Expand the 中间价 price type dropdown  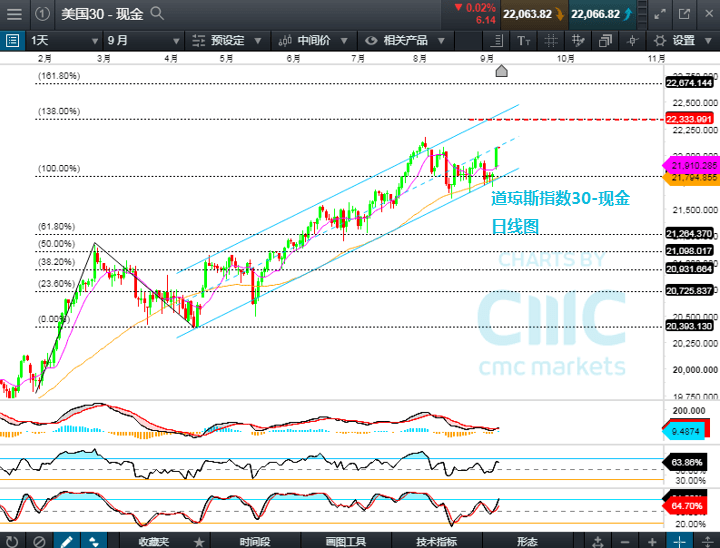pyautogui.click(x=311, y=41)
